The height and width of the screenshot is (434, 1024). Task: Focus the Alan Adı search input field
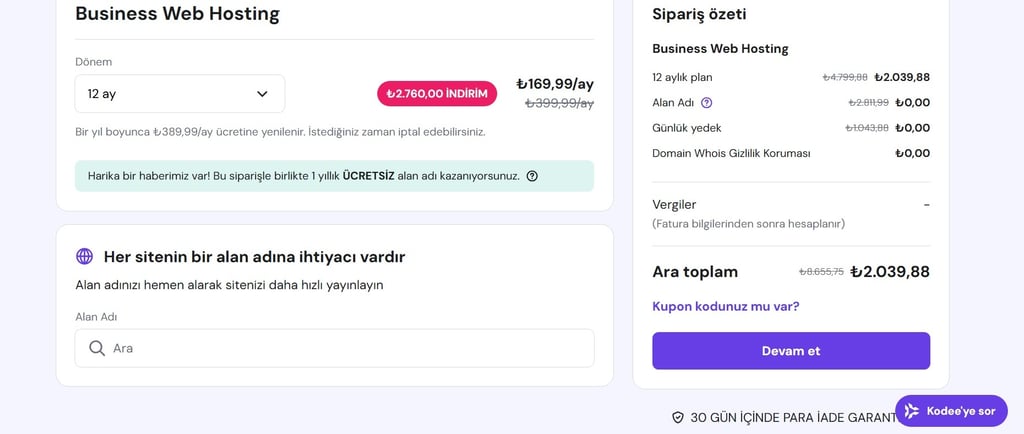340,348
